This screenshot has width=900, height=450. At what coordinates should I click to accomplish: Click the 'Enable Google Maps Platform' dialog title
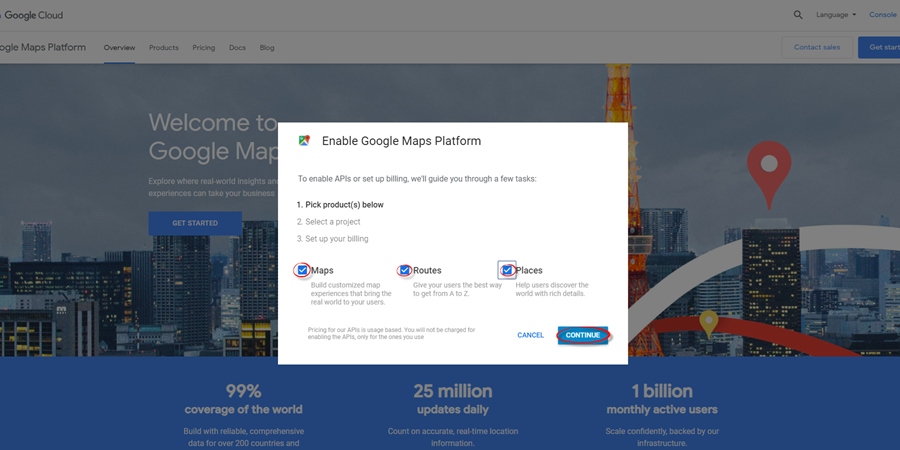[401, 141]
